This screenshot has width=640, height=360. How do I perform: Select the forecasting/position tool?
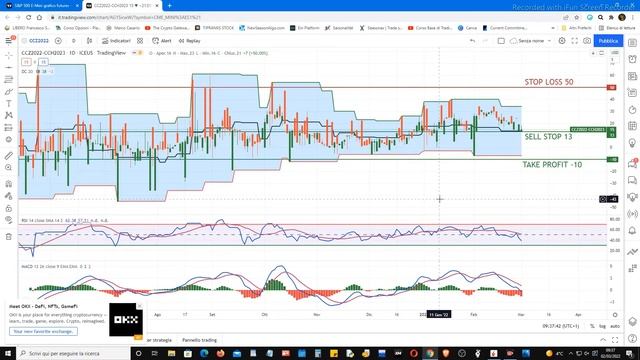[x=9, y=127]
